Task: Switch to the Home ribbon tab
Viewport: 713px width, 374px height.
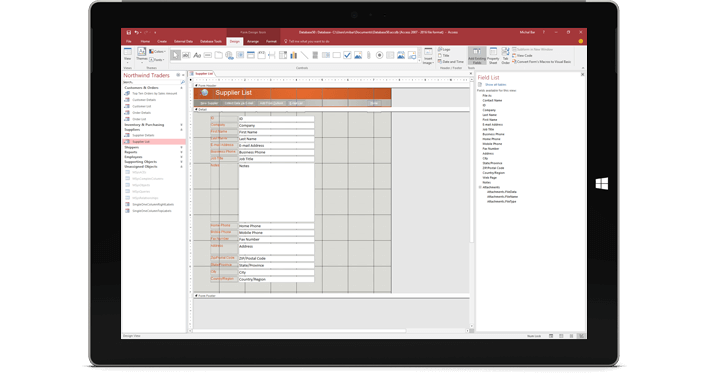Action: (145, 41)
